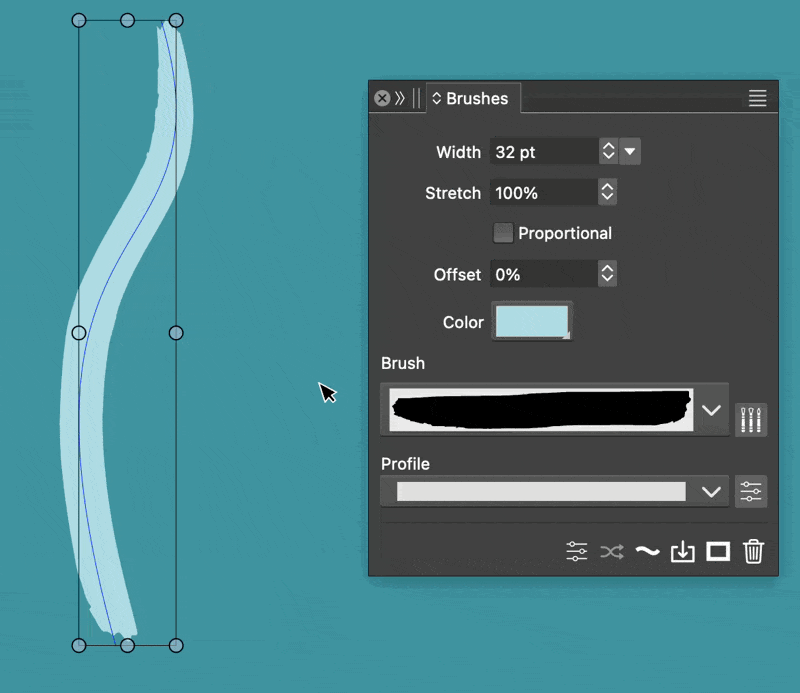Image resolution: width=800 pixels, height=693 pixels.
Task: Click the rectangle icon in bottom row
Action: [718, 551]
